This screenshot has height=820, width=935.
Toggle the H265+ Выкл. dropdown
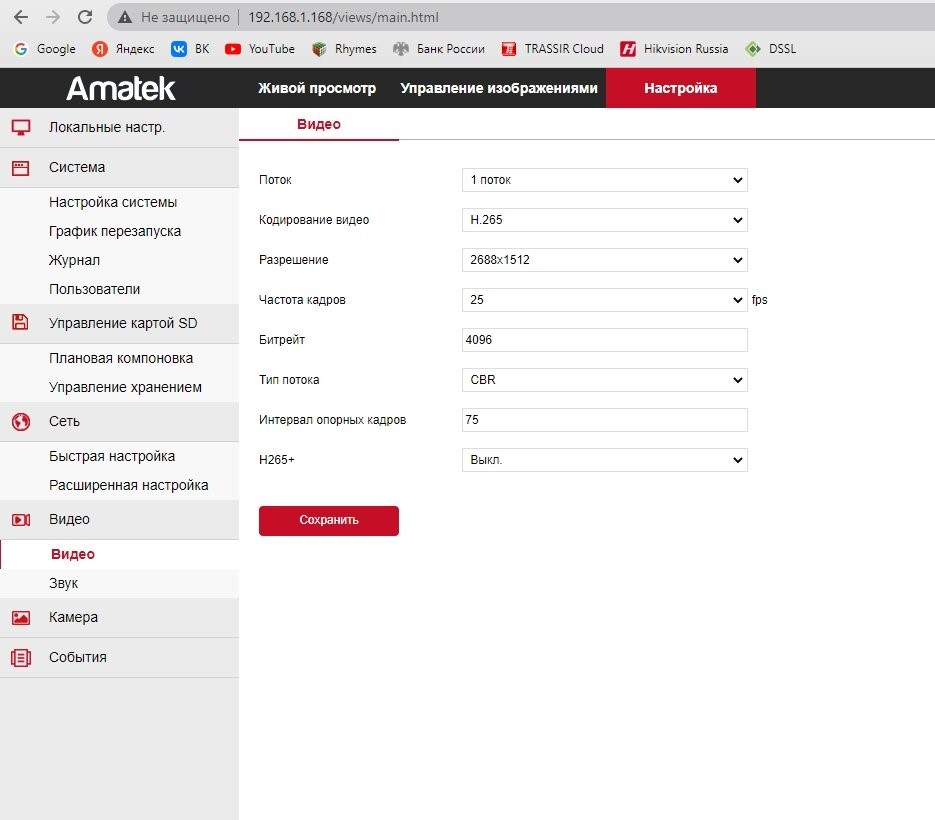coord(604,460)
